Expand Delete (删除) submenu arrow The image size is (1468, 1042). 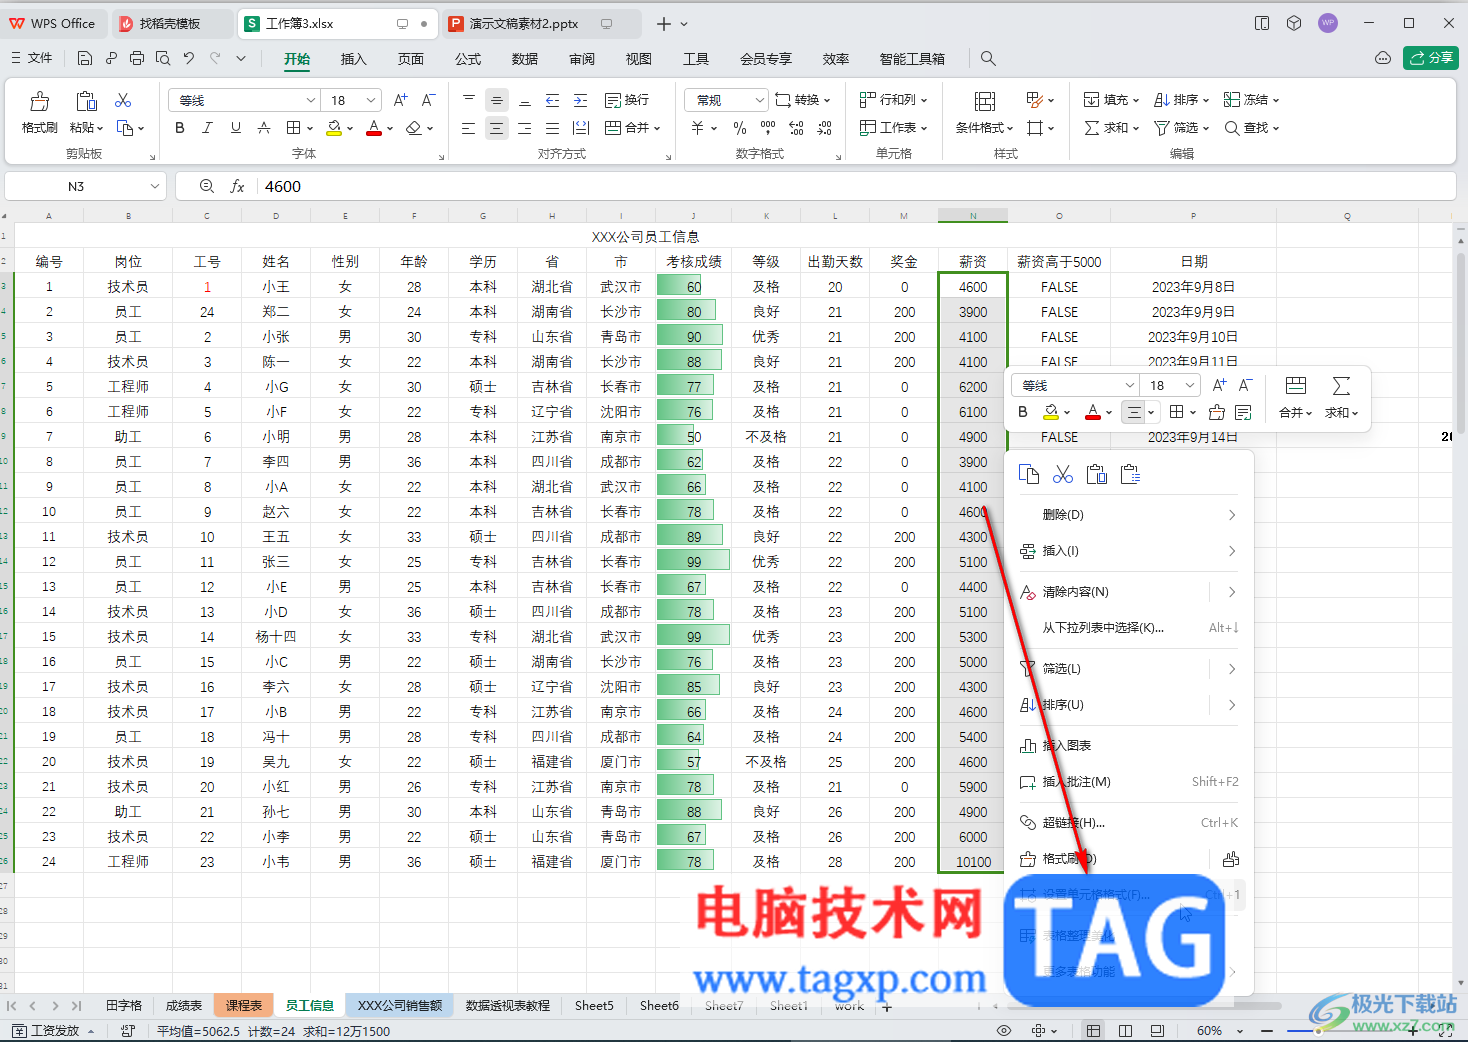point(1232,515)
